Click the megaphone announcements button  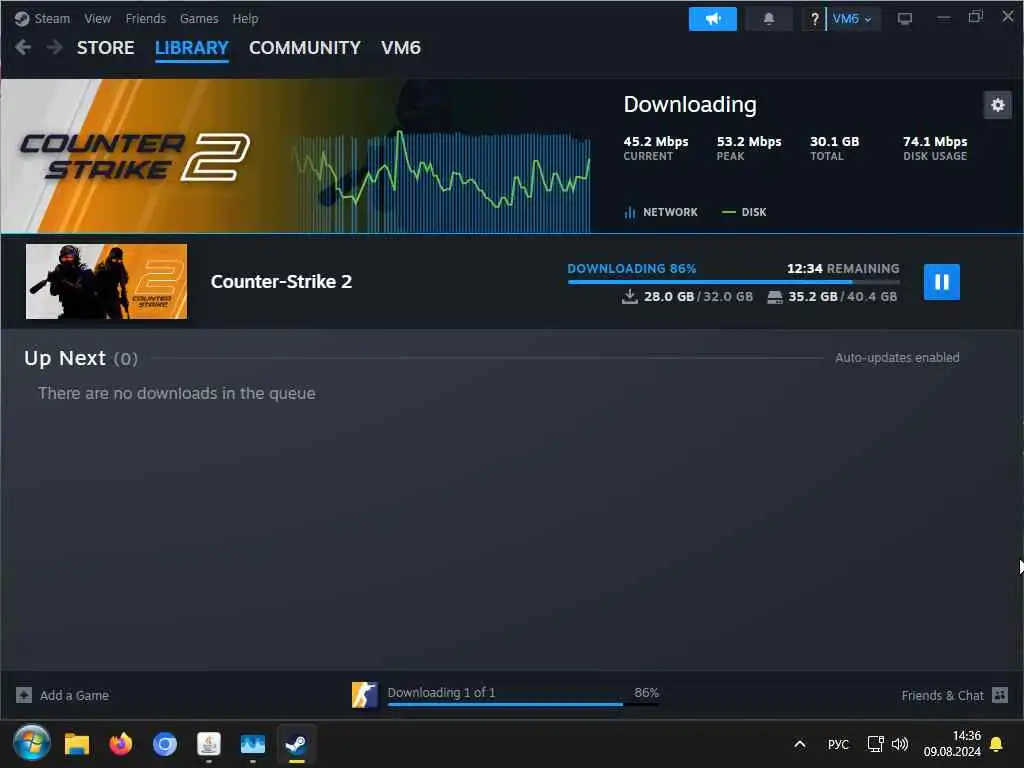tap(712, 19)
